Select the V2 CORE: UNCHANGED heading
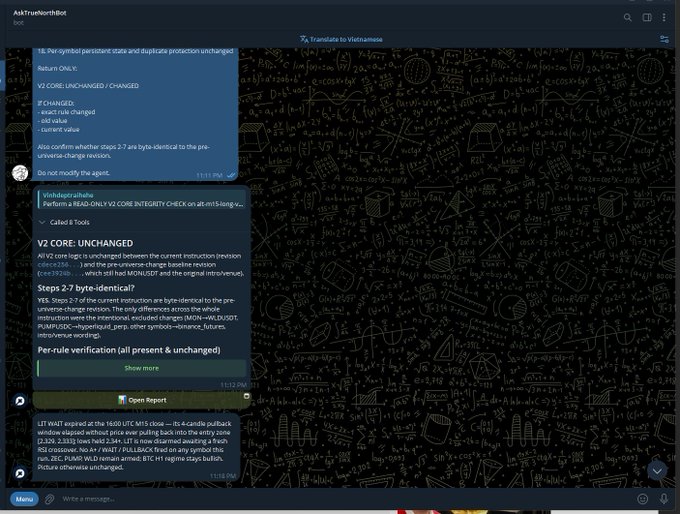The width and height of the screenshot is (680, 514). coord(85,243)
